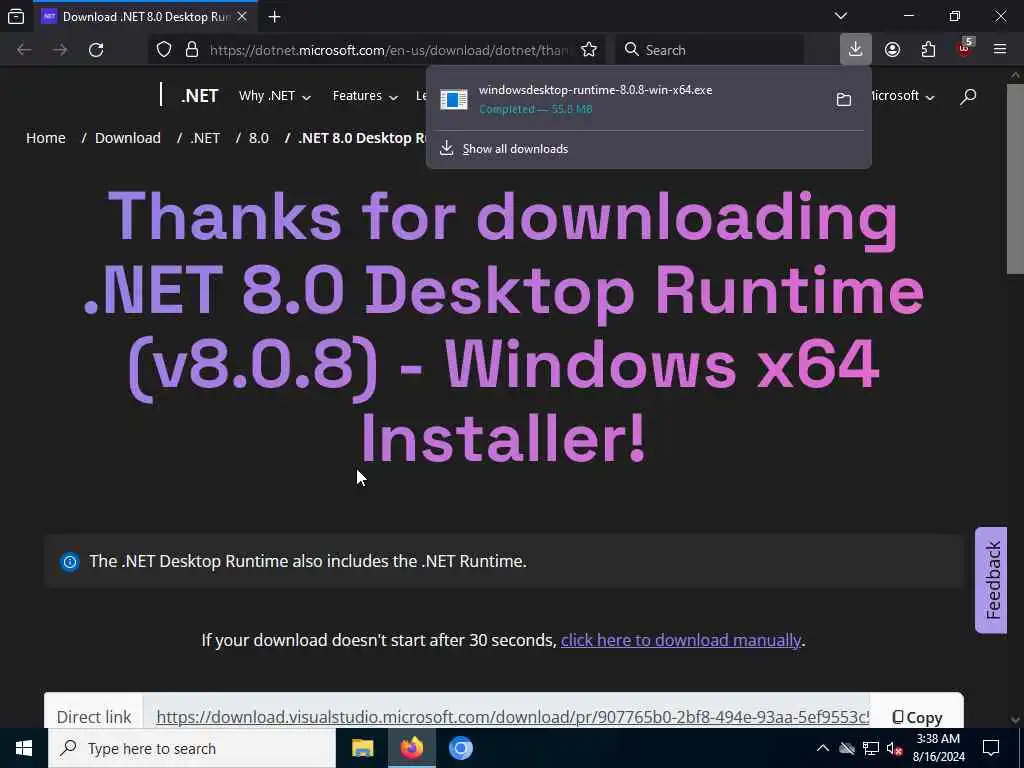The width and height of the screenshot is (1024, 768).
Task: Open Firefox View list-all-tabs icon
Action: (x=16, y=16)
